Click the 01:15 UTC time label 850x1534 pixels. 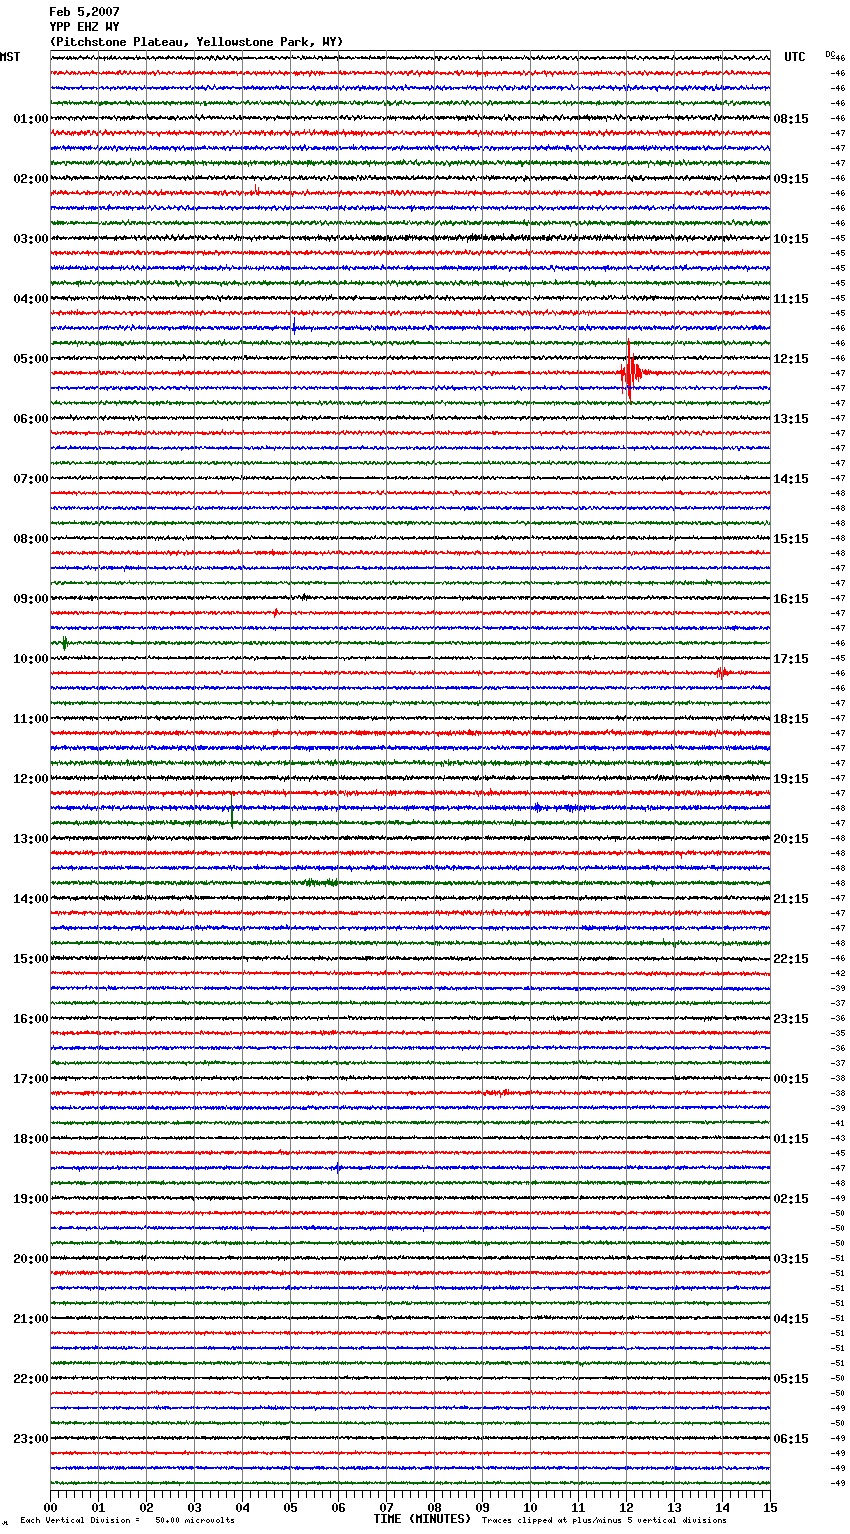pyautogui.click(x=791, y=1139)
